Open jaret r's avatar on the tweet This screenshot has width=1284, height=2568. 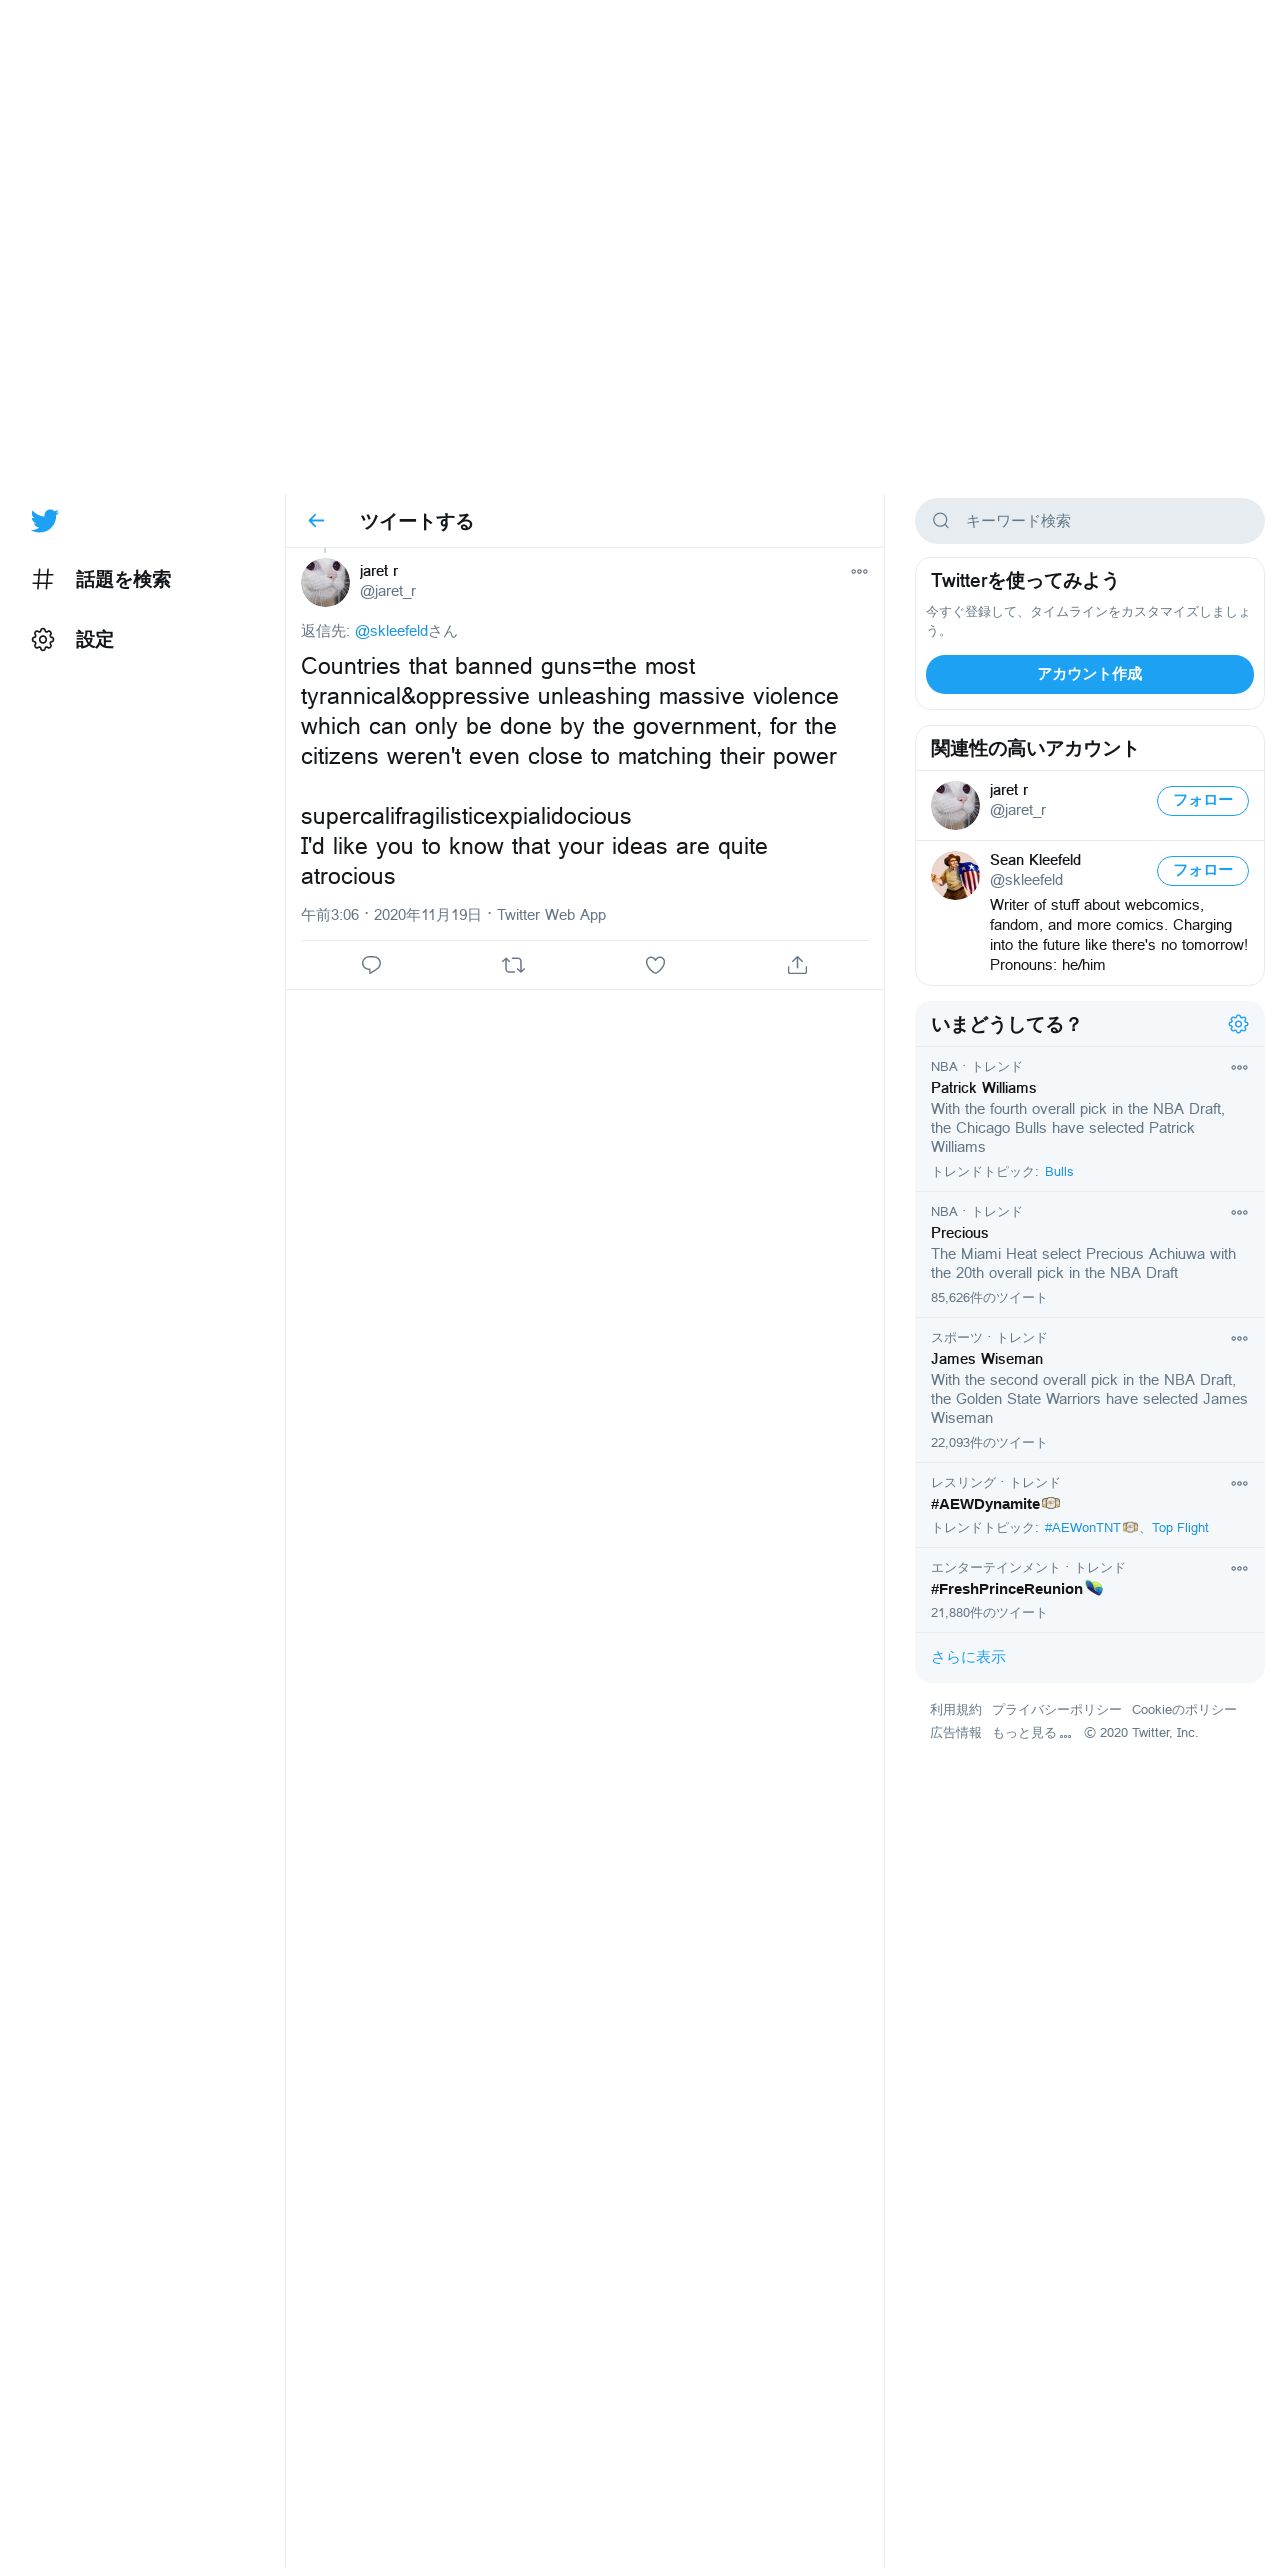(325, 582)
